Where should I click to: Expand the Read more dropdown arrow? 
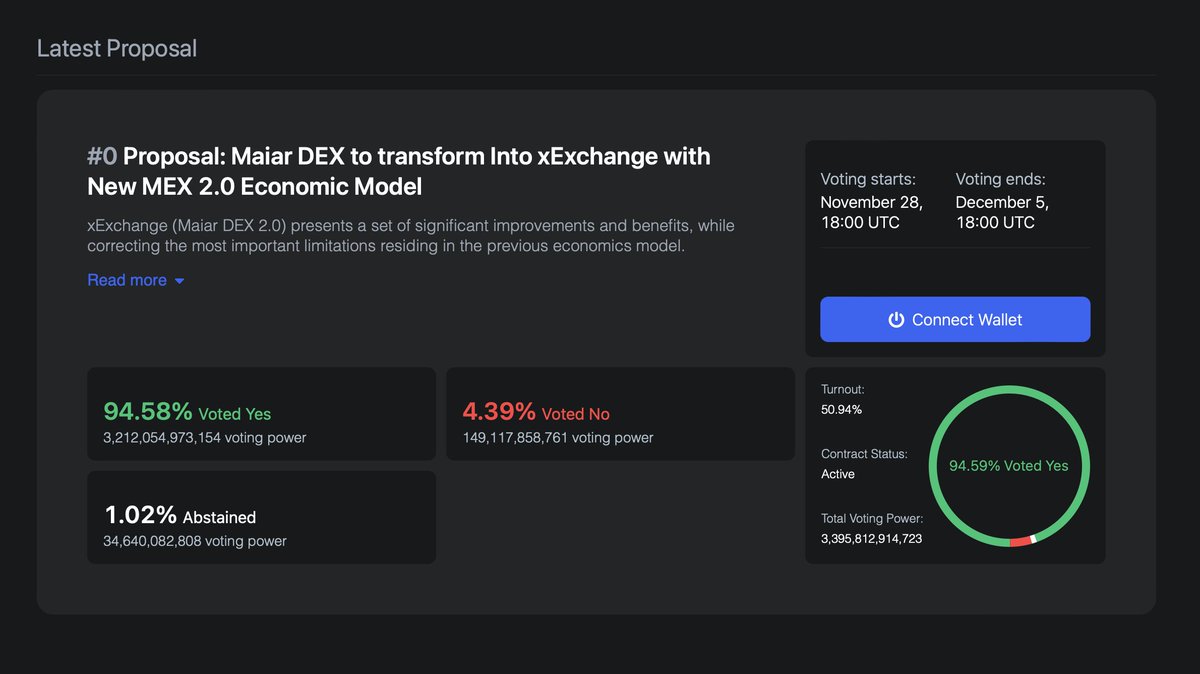pyautogui.click(x=179, y=281)
